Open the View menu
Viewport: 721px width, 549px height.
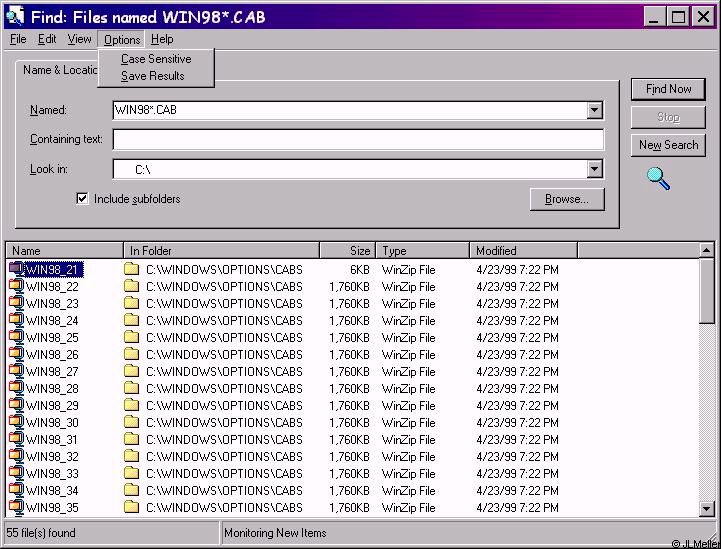click(x=80, y=39)
